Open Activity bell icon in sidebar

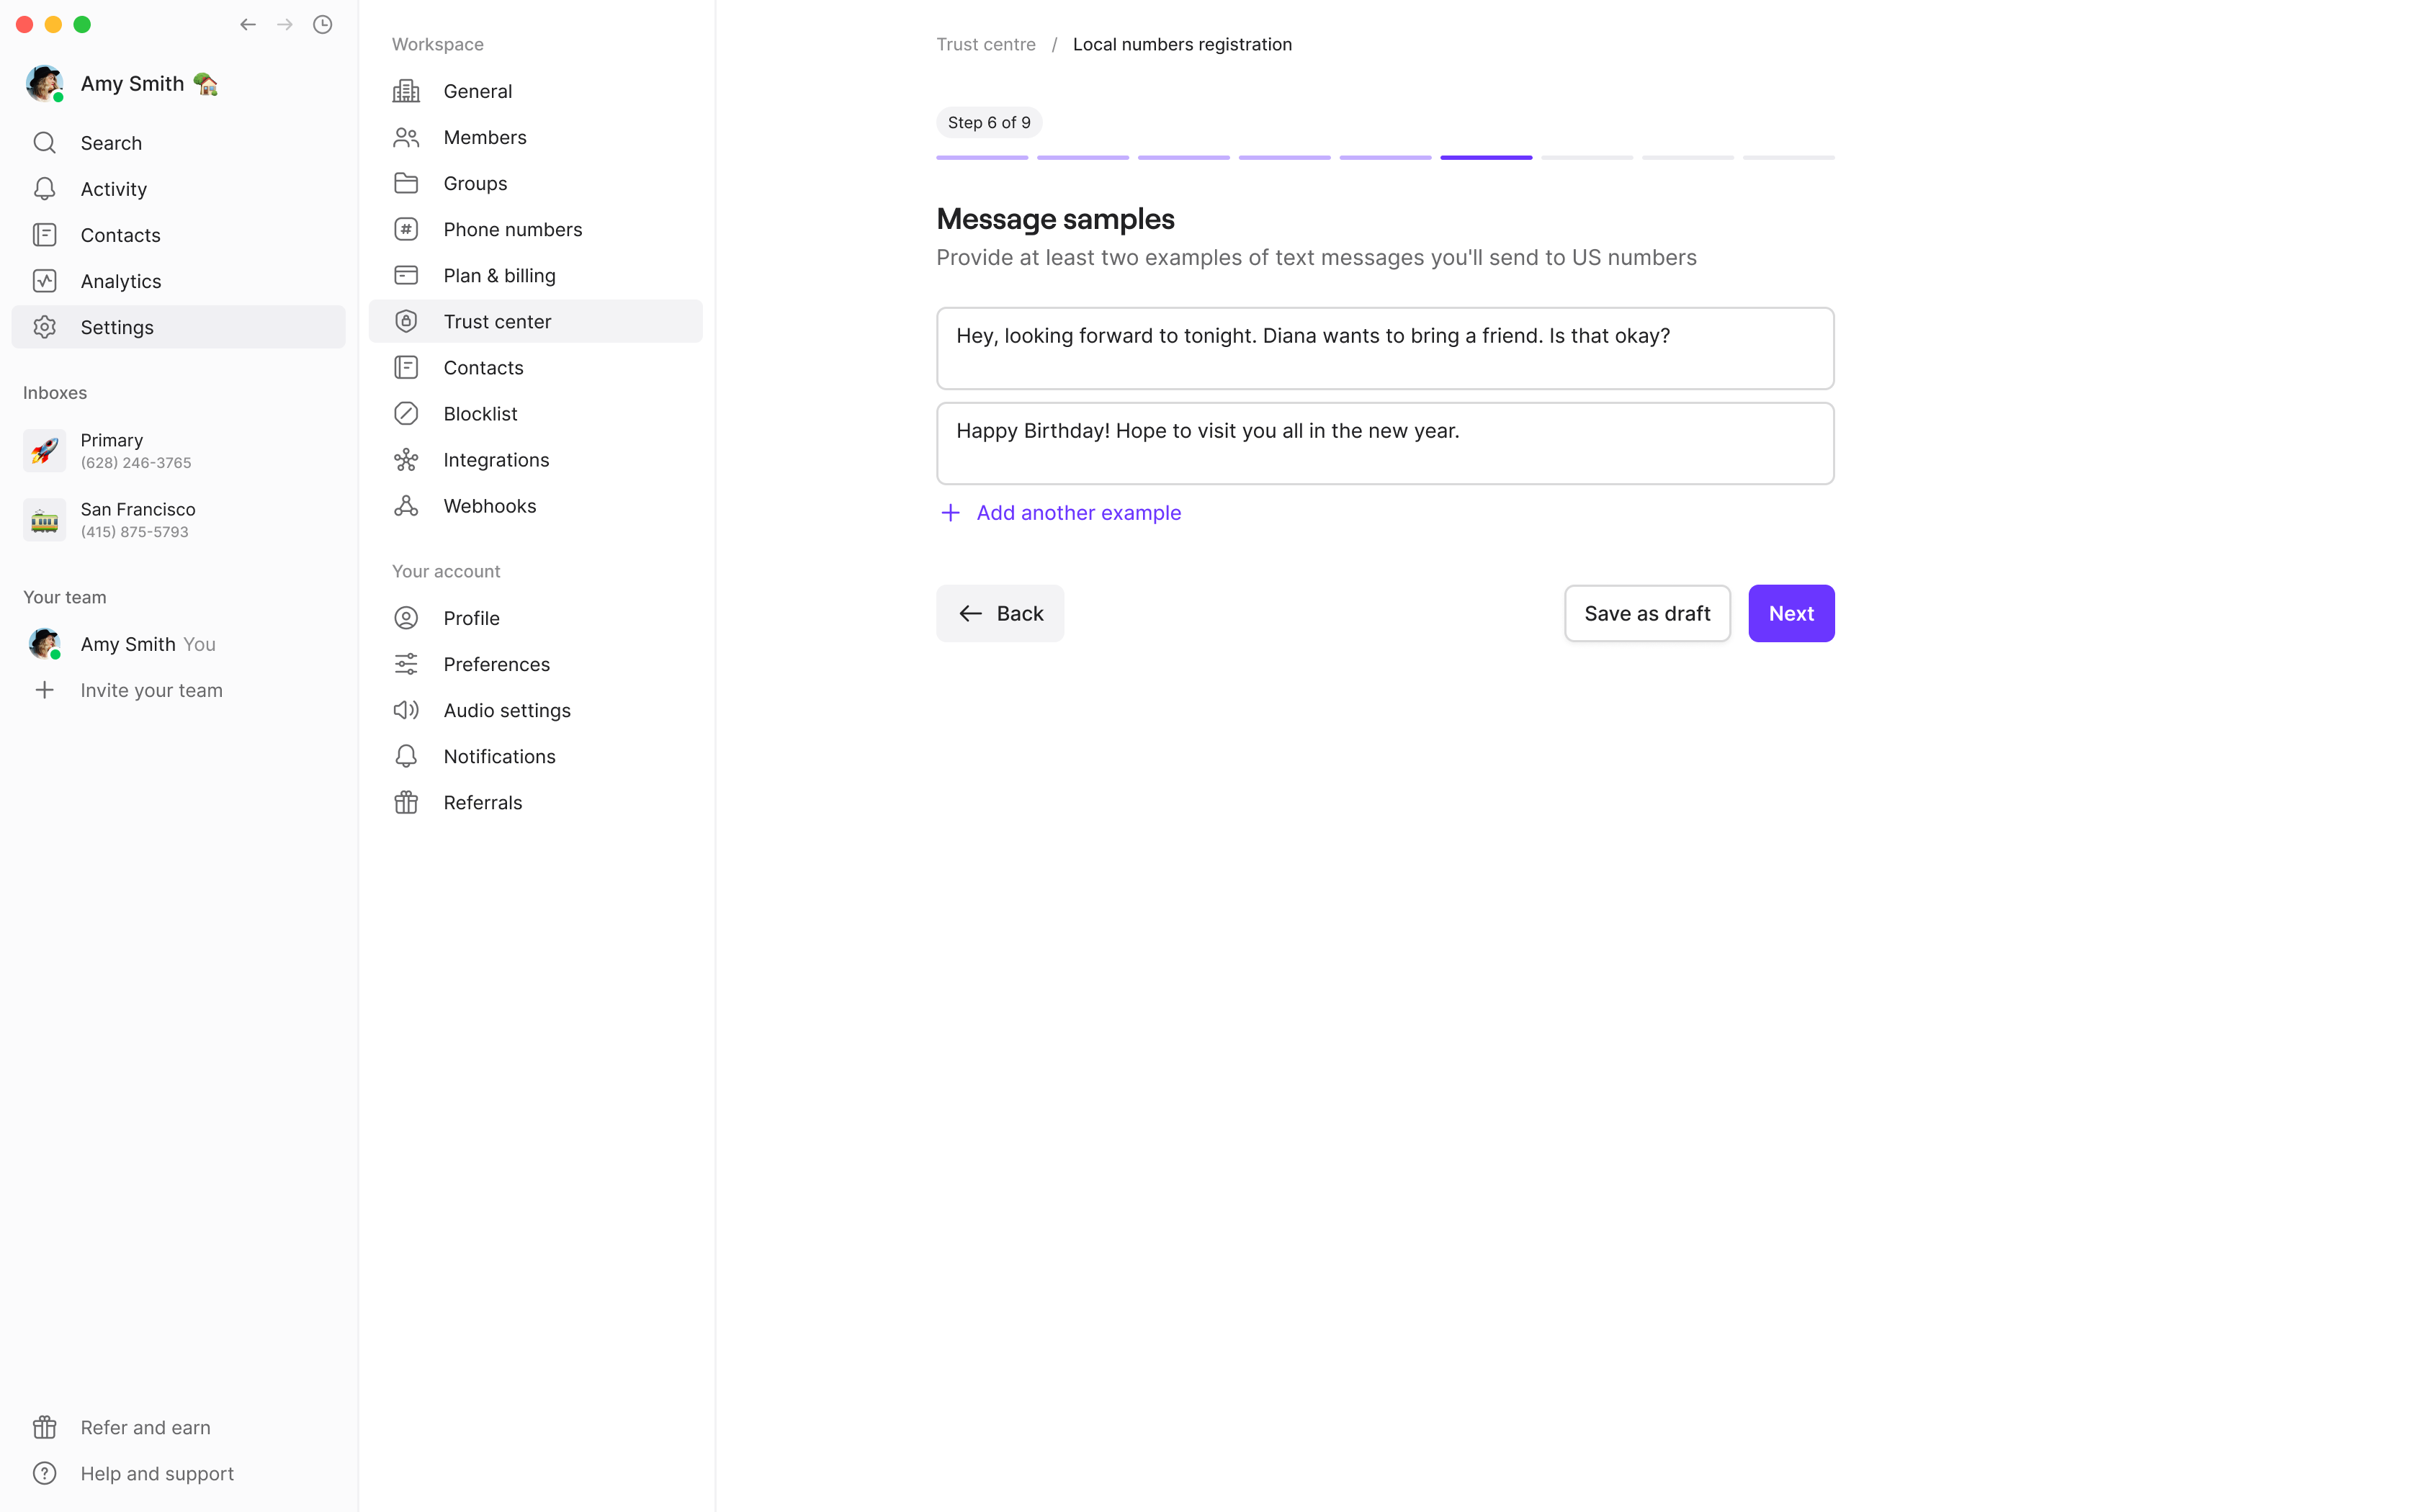[x=44, y=189]
